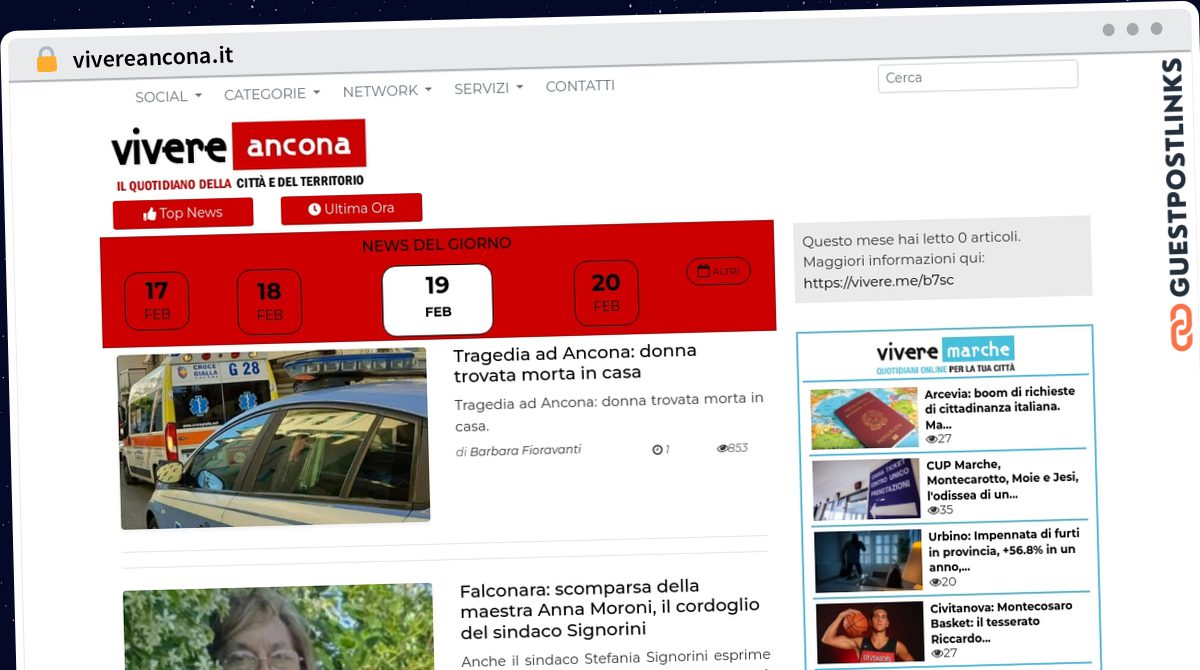Click the comment count icon under Tragedia article
This screenshot has width=1200, height=670.
[657, 450]
